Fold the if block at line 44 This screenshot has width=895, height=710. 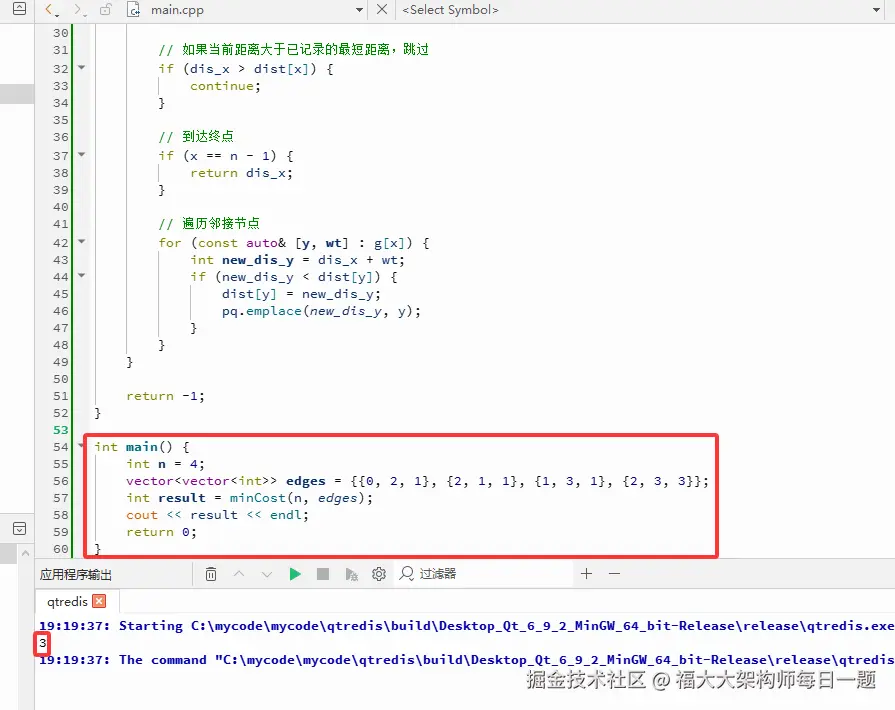[x=82, y=276]
